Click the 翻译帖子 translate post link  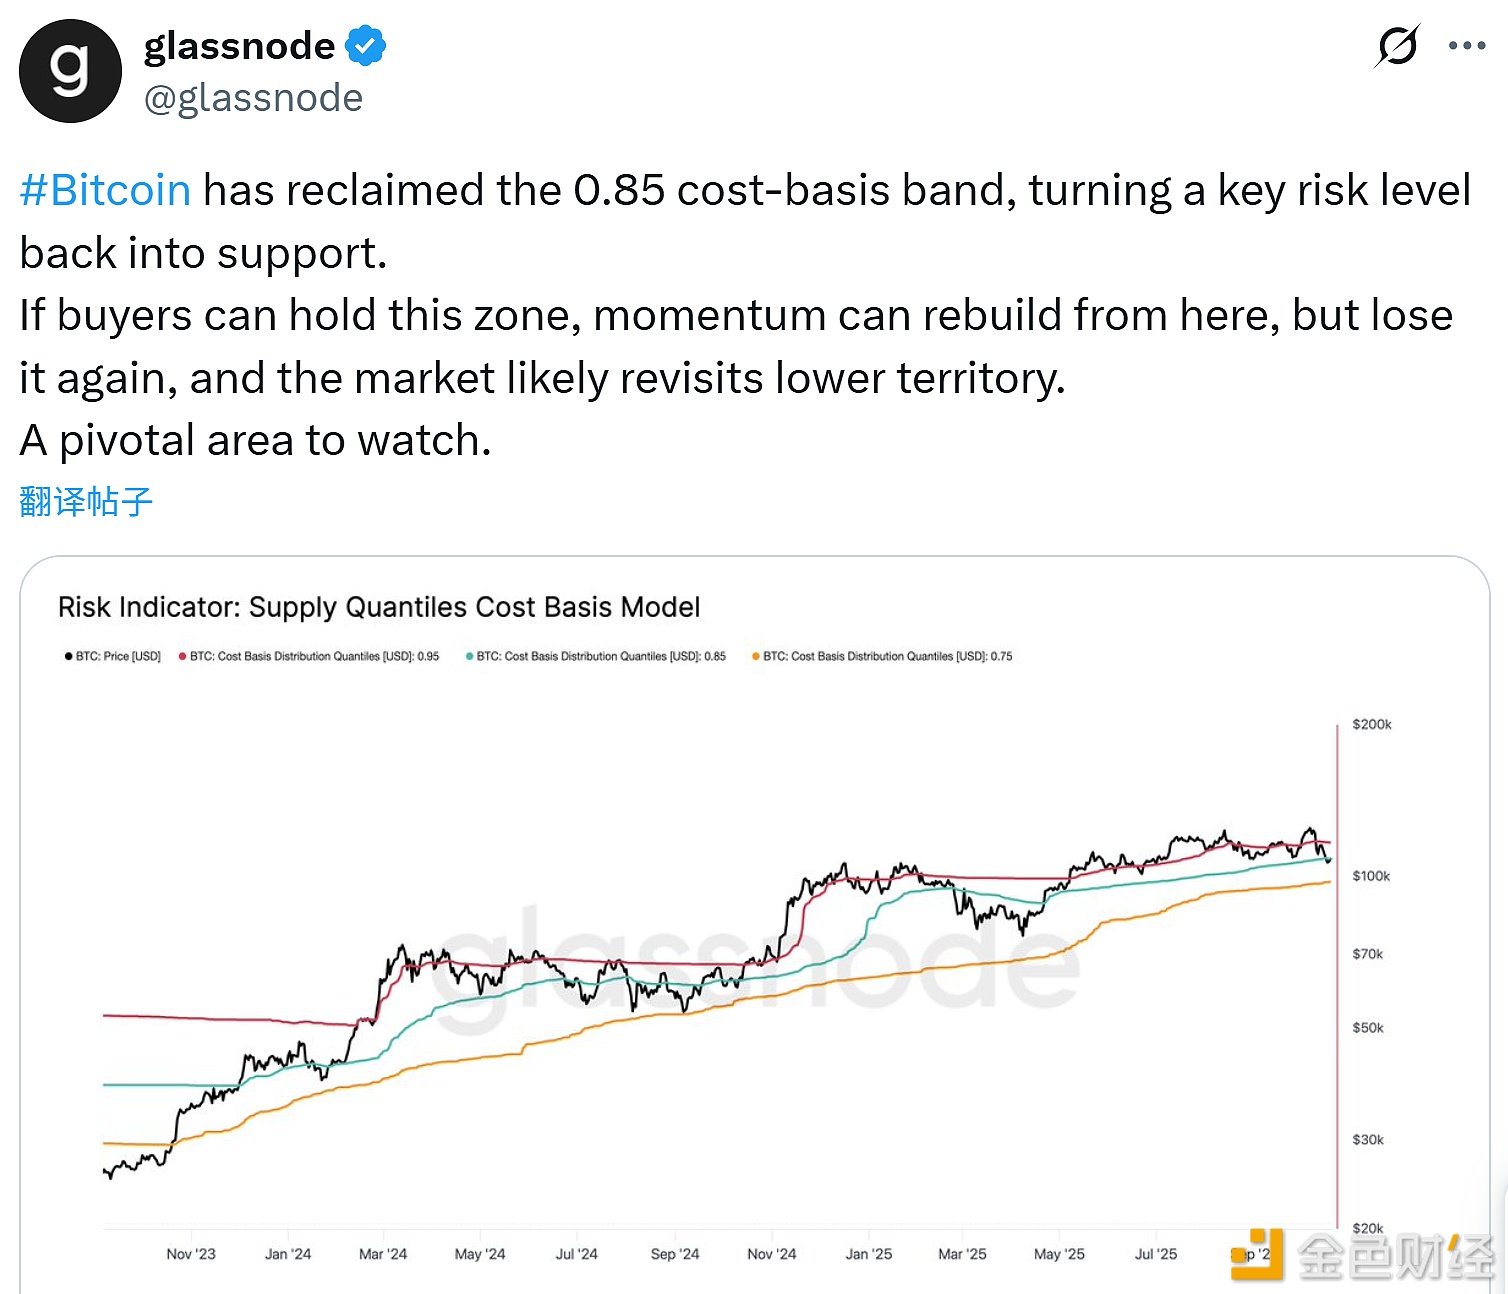click(x=86, y=501)
